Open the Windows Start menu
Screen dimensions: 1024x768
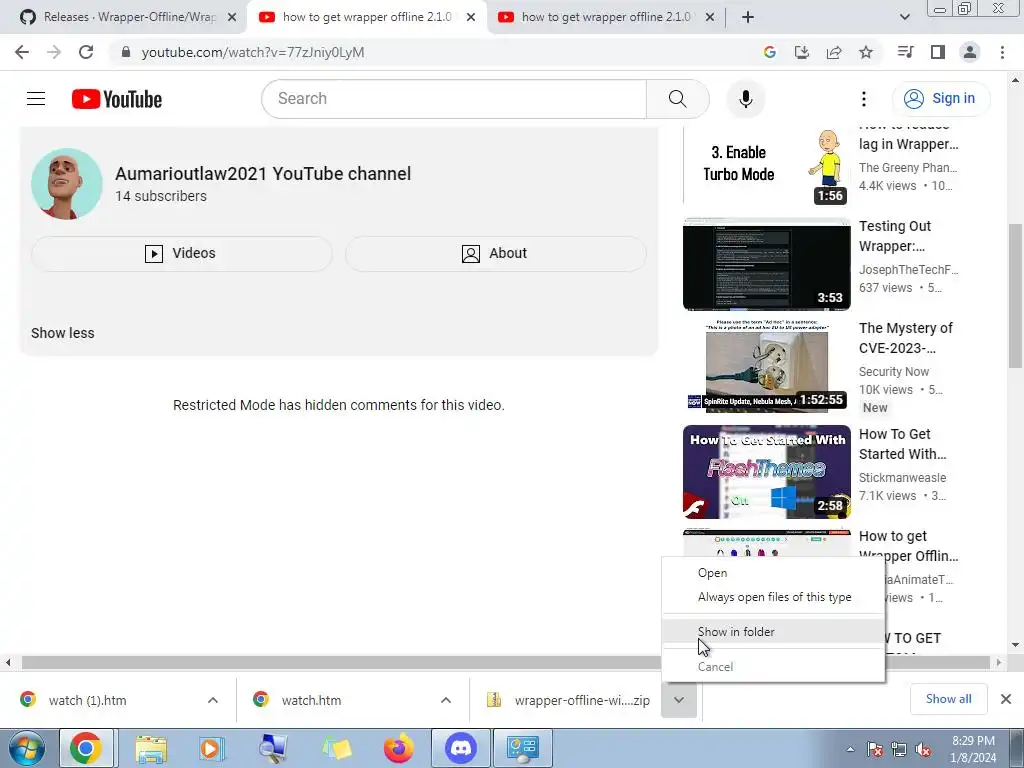(26, 748)
